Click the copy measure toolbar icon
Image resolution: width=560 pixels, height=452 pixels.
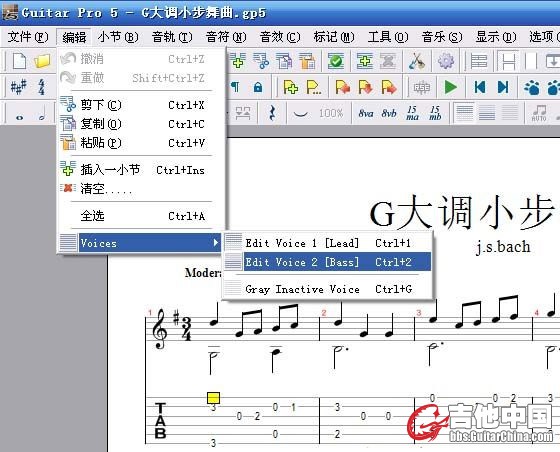click(x=284, y=61)
